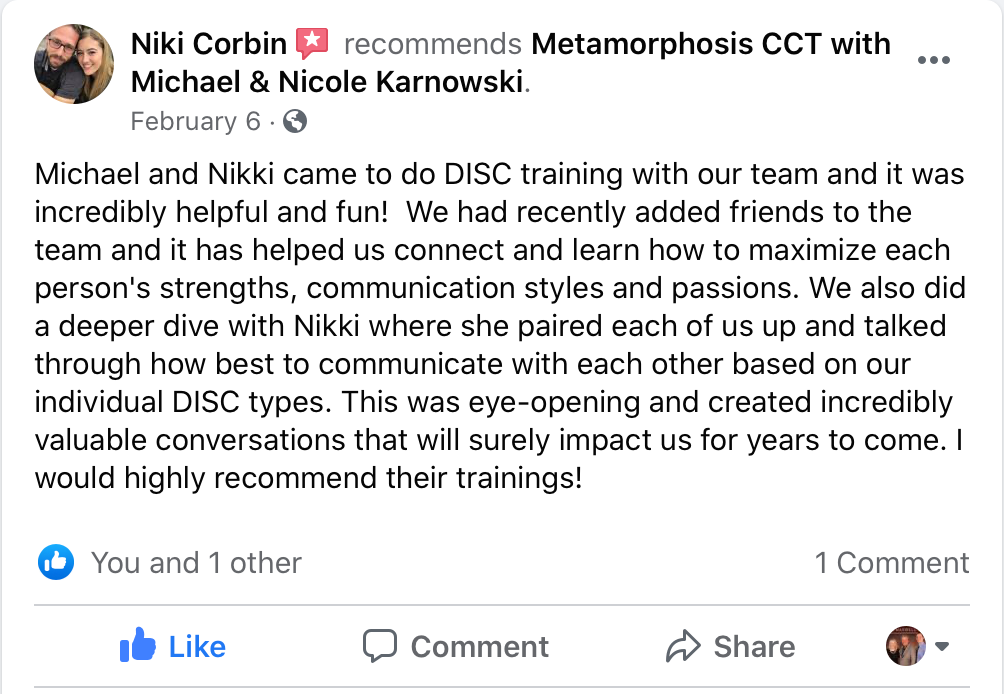Click the pink recommendation star badge
The width and height of the screenshot is (1004, 694).
click(x=313, y=44)
